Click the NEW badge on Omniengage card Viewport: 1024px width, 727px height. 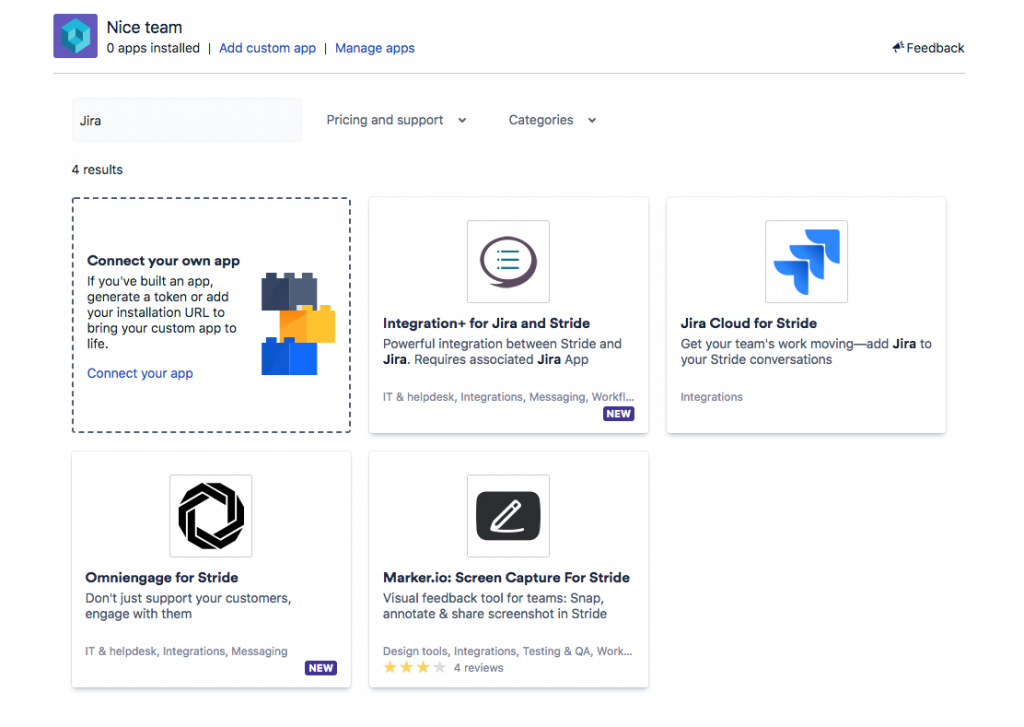321,668
